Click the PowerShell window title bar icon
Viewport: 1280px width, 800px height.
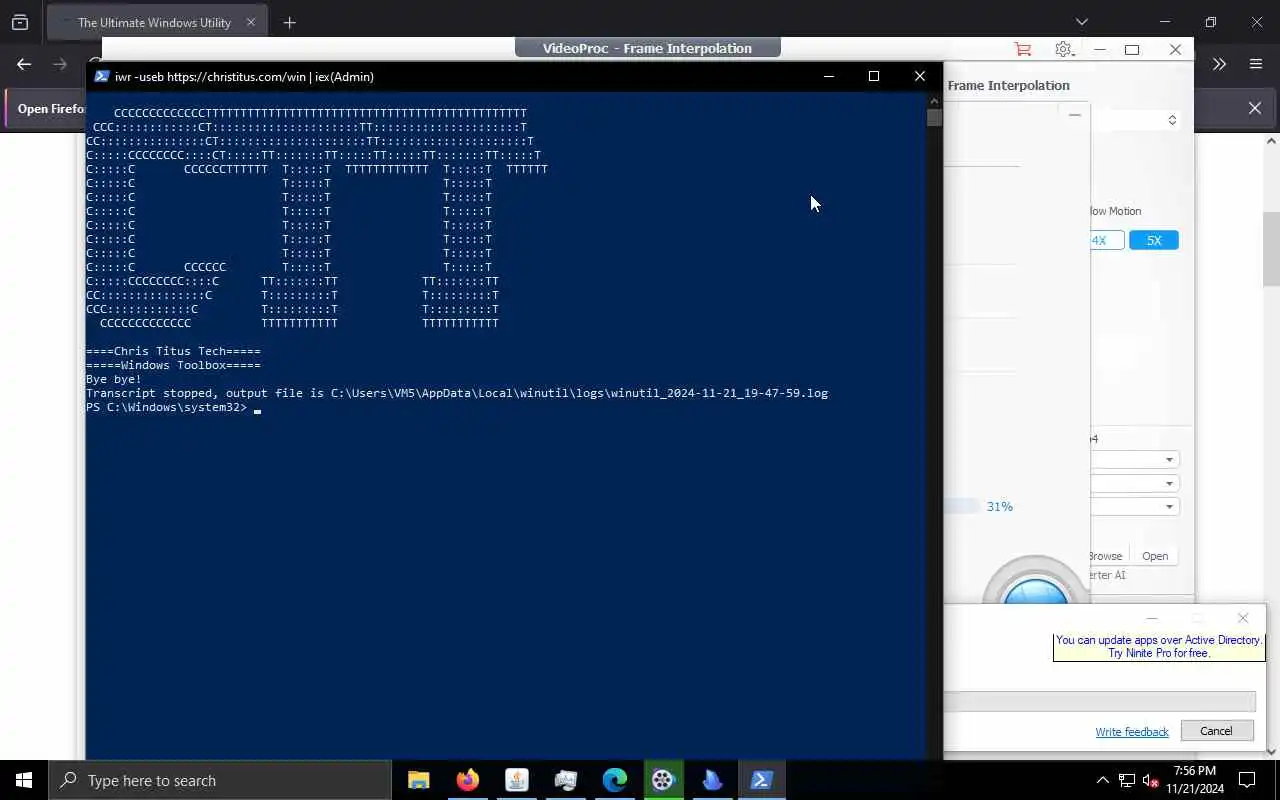tap(102, 76)
